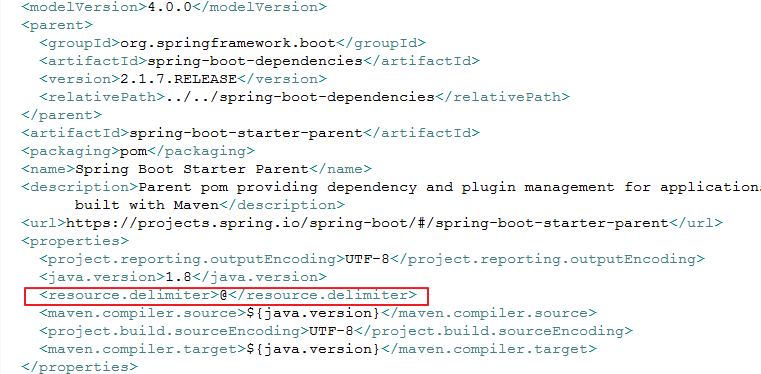Viewport: 761px width, 374px height.
Task: Click the closing properties tag
Action: point(80,367)
